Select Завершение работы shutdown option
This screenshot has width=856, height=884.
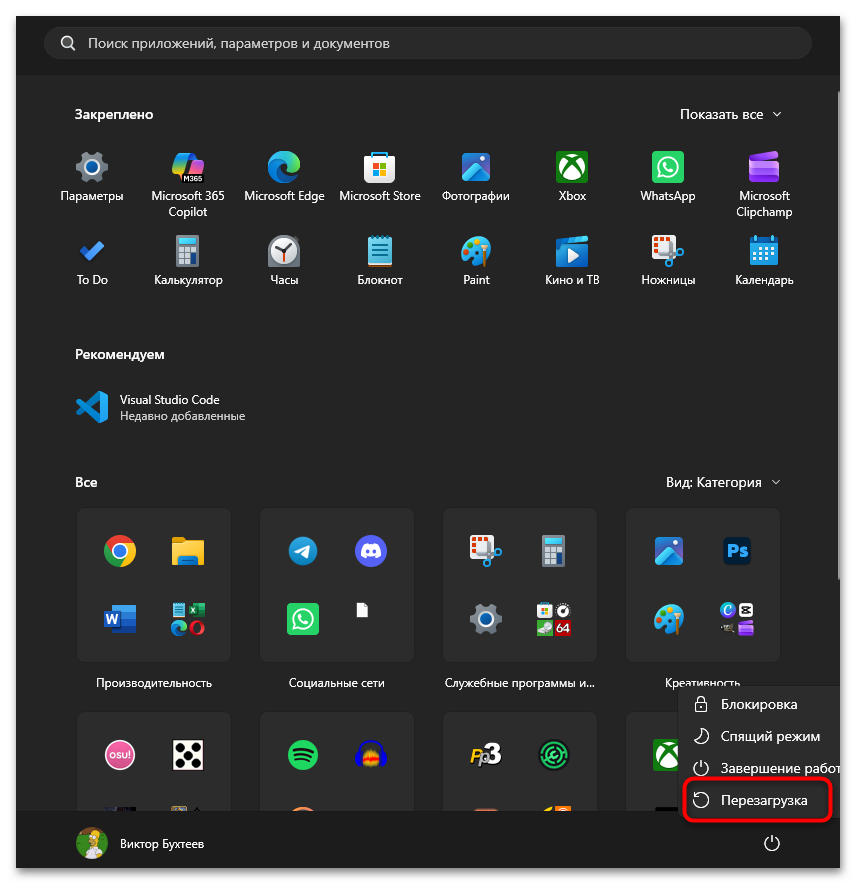point(758,768)
